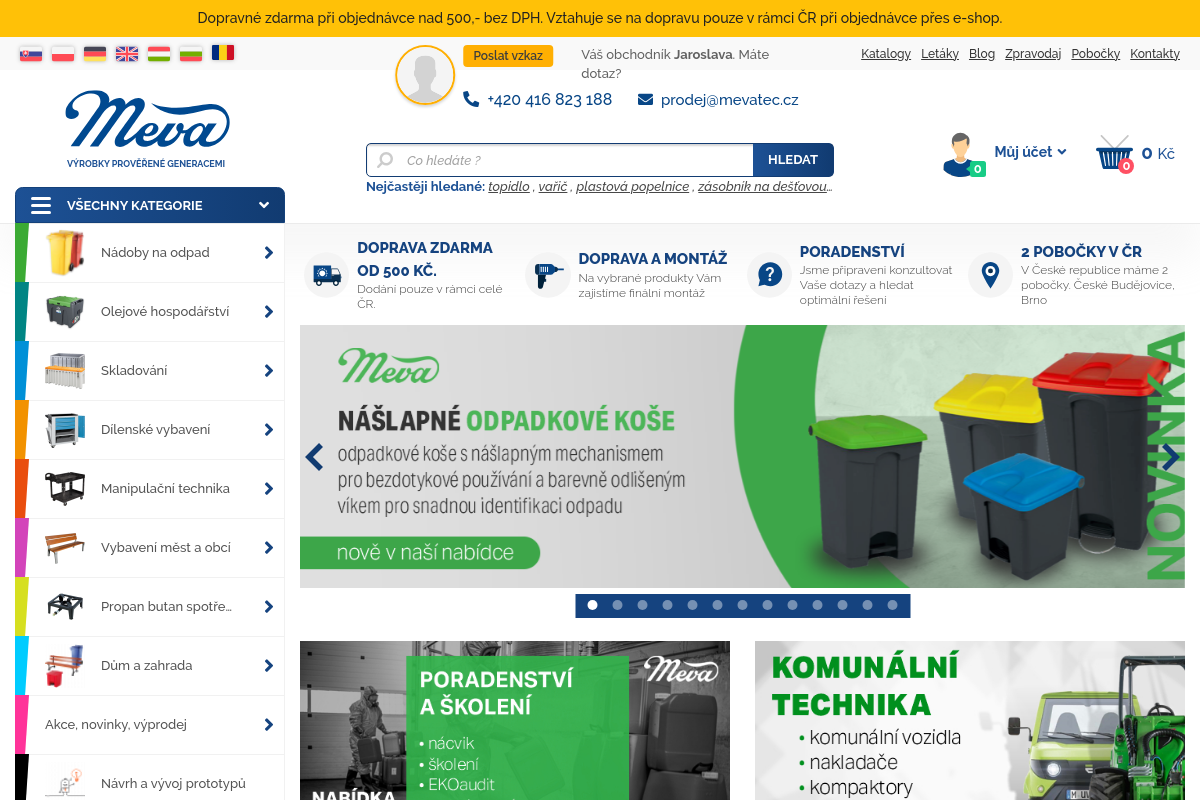Open the Poradenství a školení banner
This screenshot has height=800, width=1200.
coord(515,720)
